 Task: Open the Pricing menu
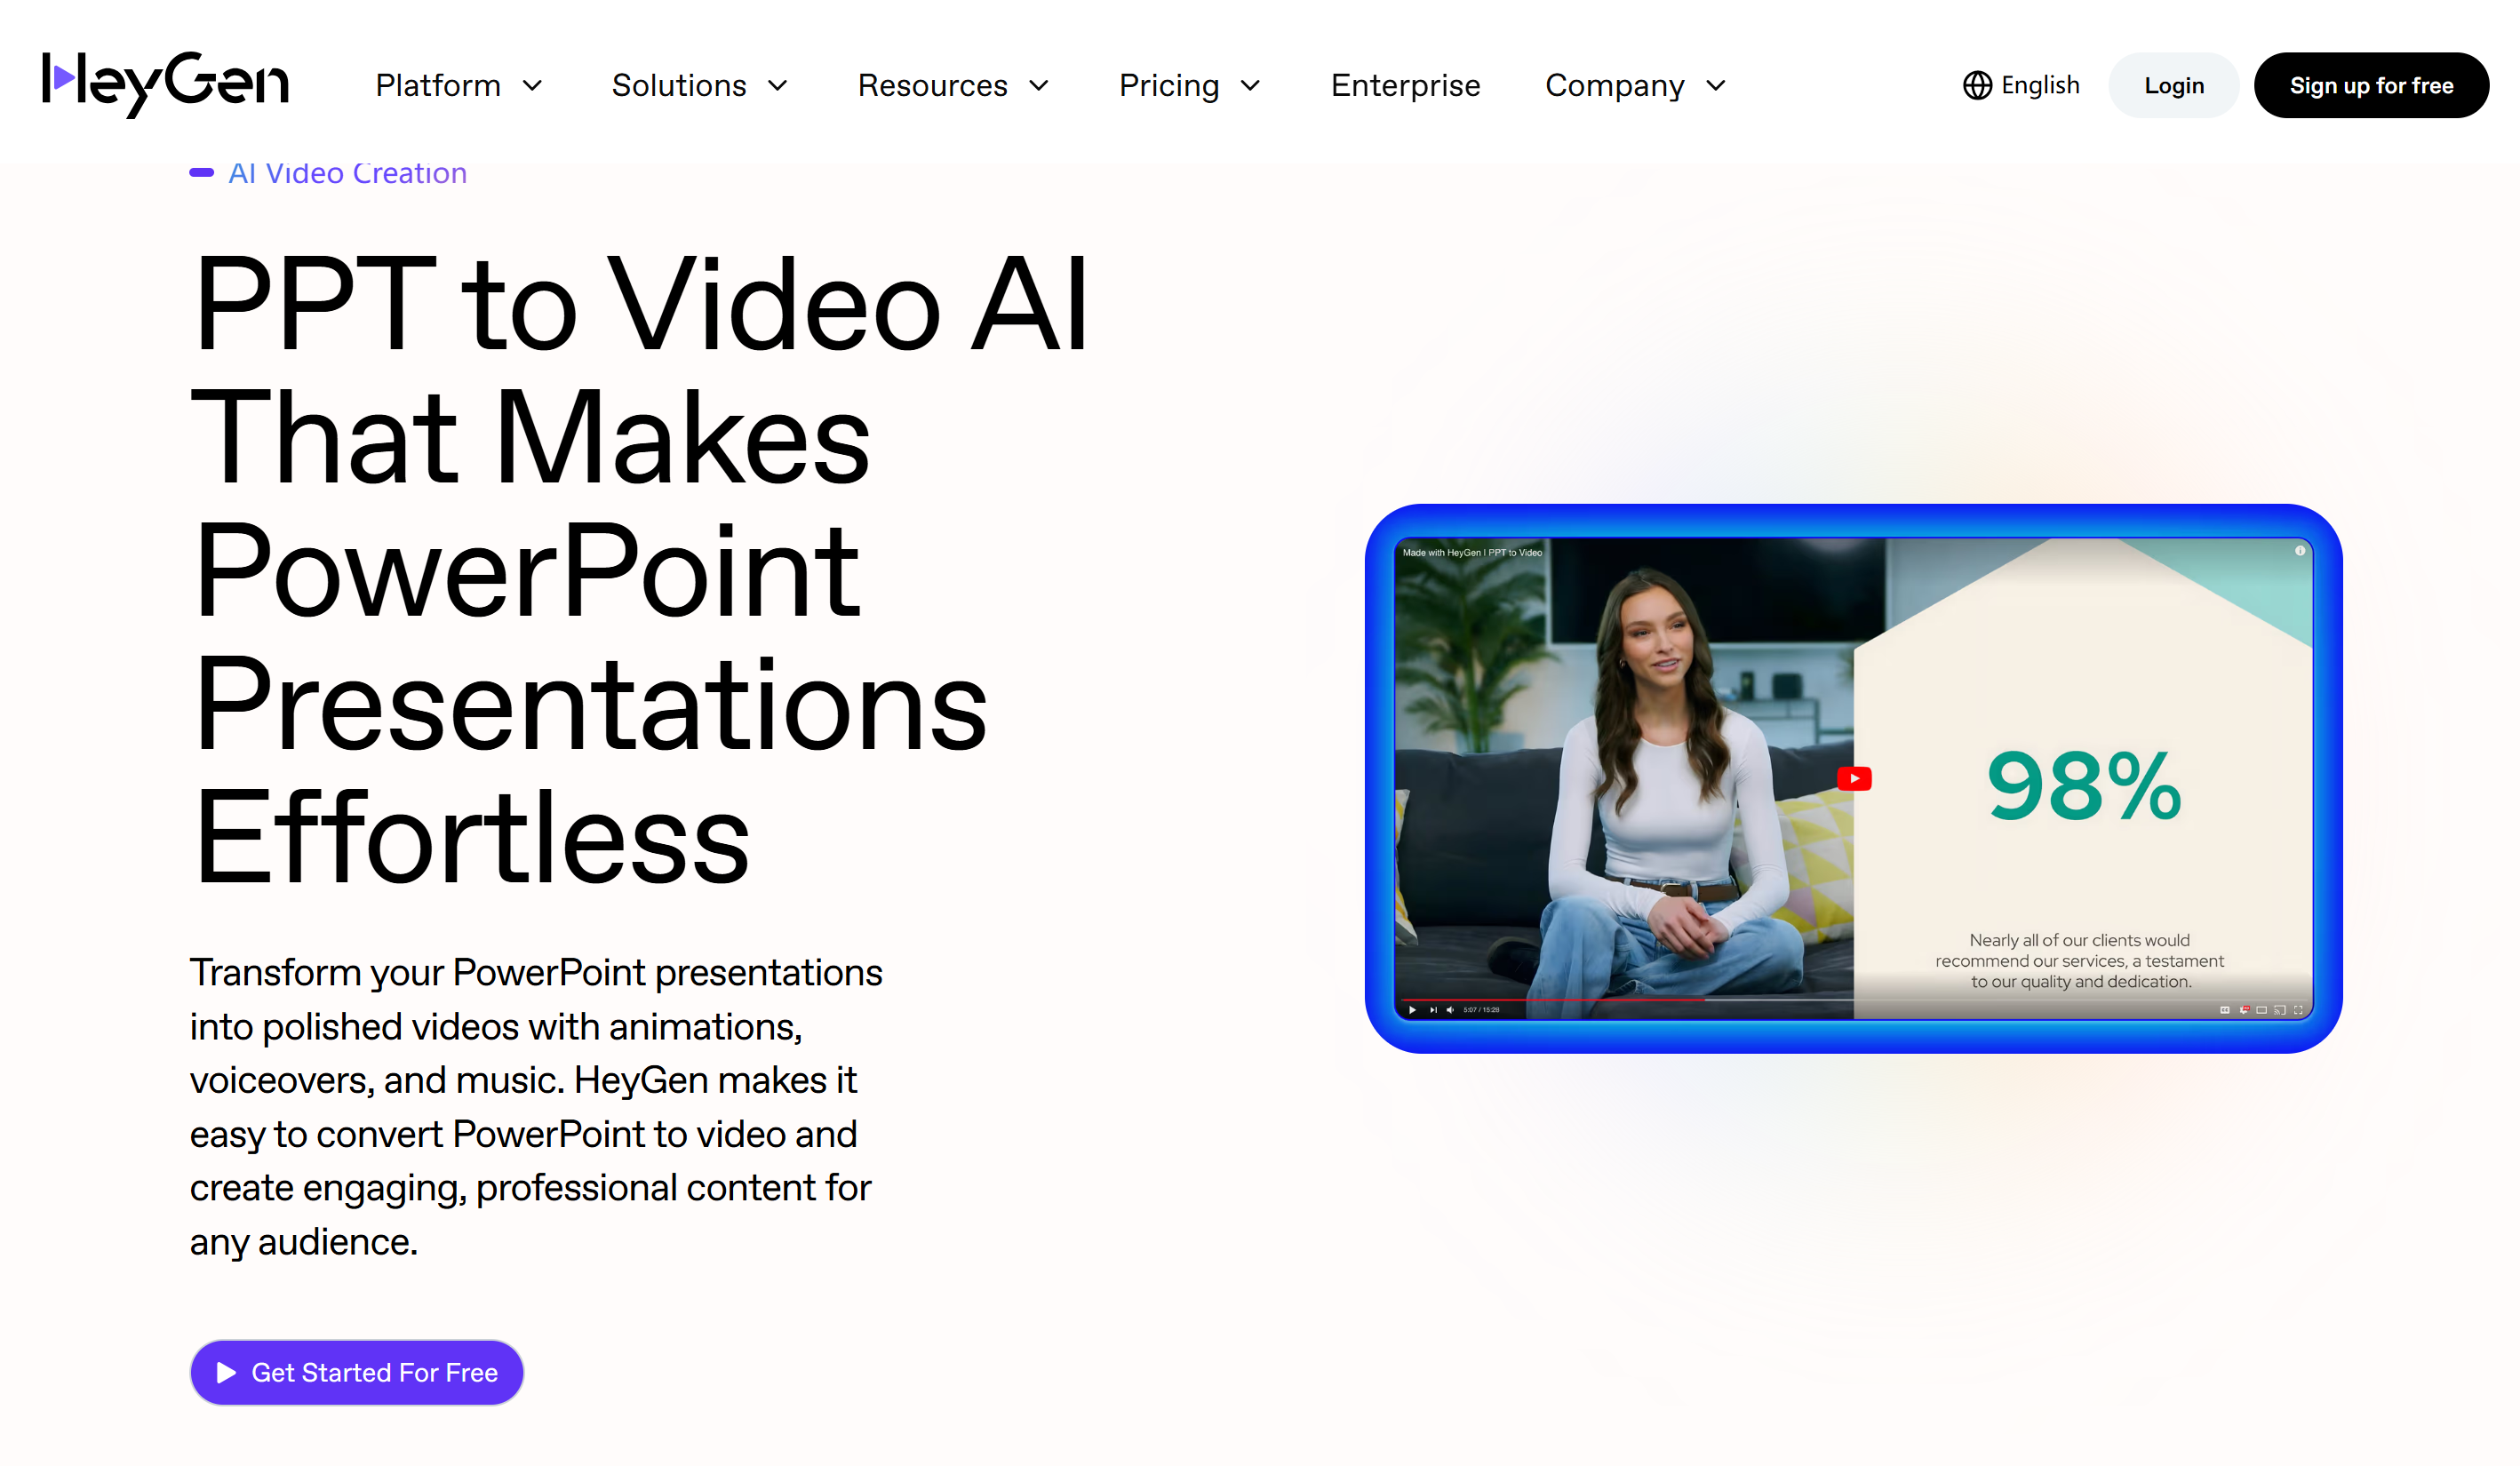point(1189,85)
